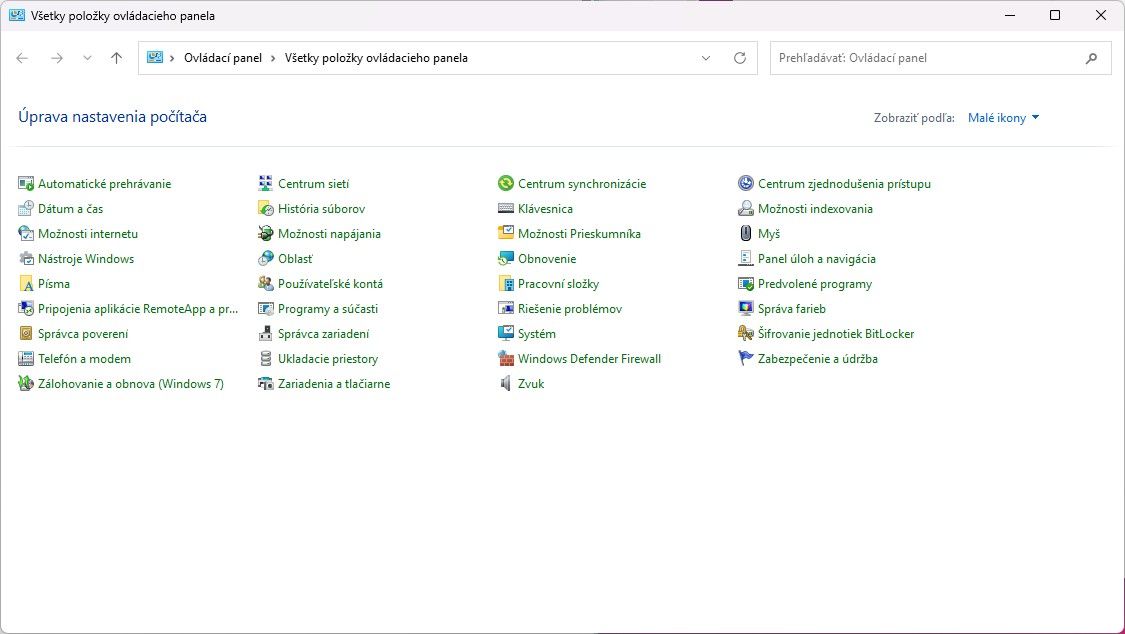Click the Ovládací panel breadcrumb

(x=223, y=58)
